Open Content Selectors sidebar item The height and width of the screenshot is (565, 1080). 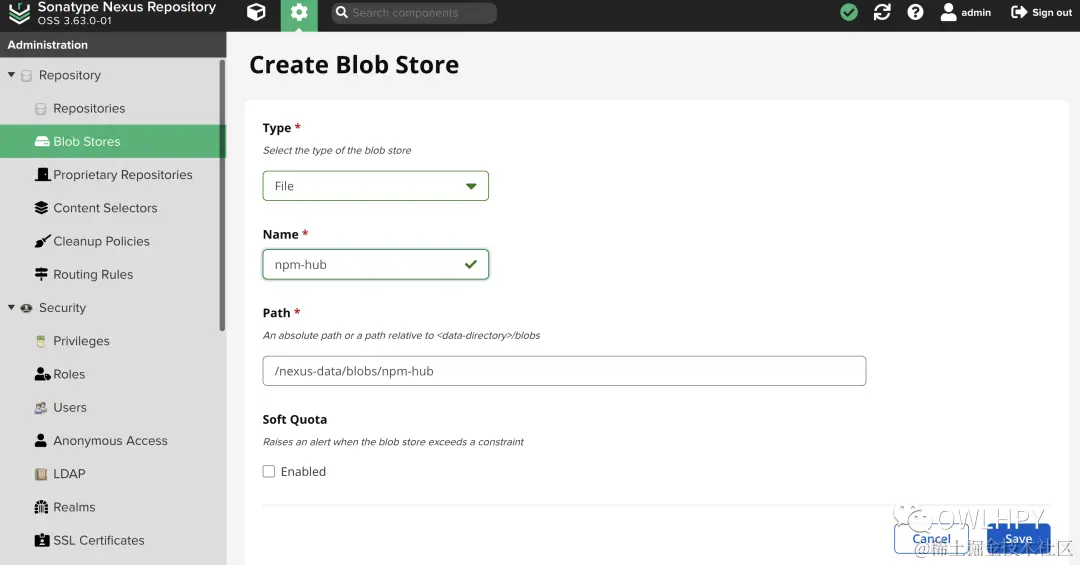click(x=105, y=208)
